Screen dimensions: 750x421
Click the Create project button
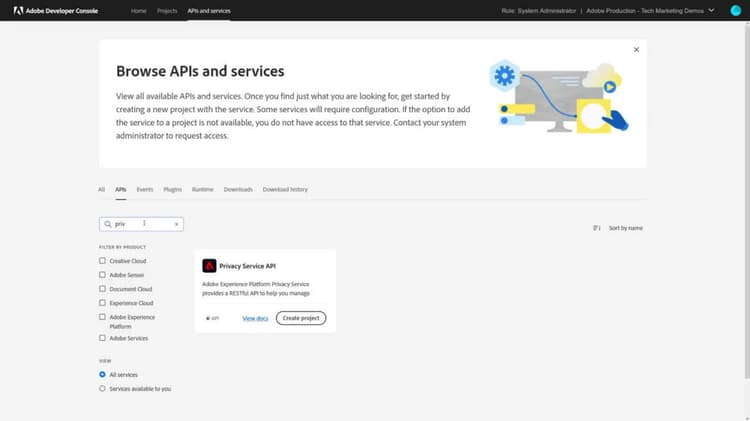click(x=301, y=318)
